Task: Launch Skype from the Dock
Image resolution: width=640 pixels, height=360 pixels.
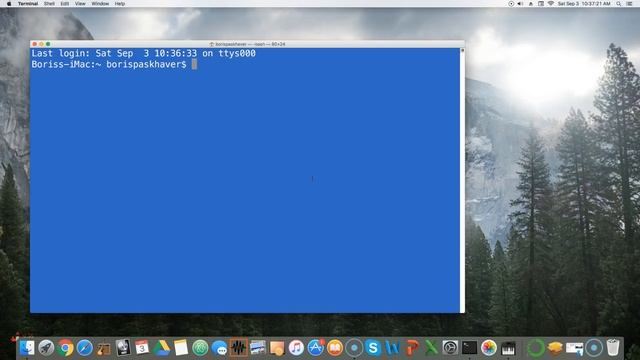Action: coord(373,348)
